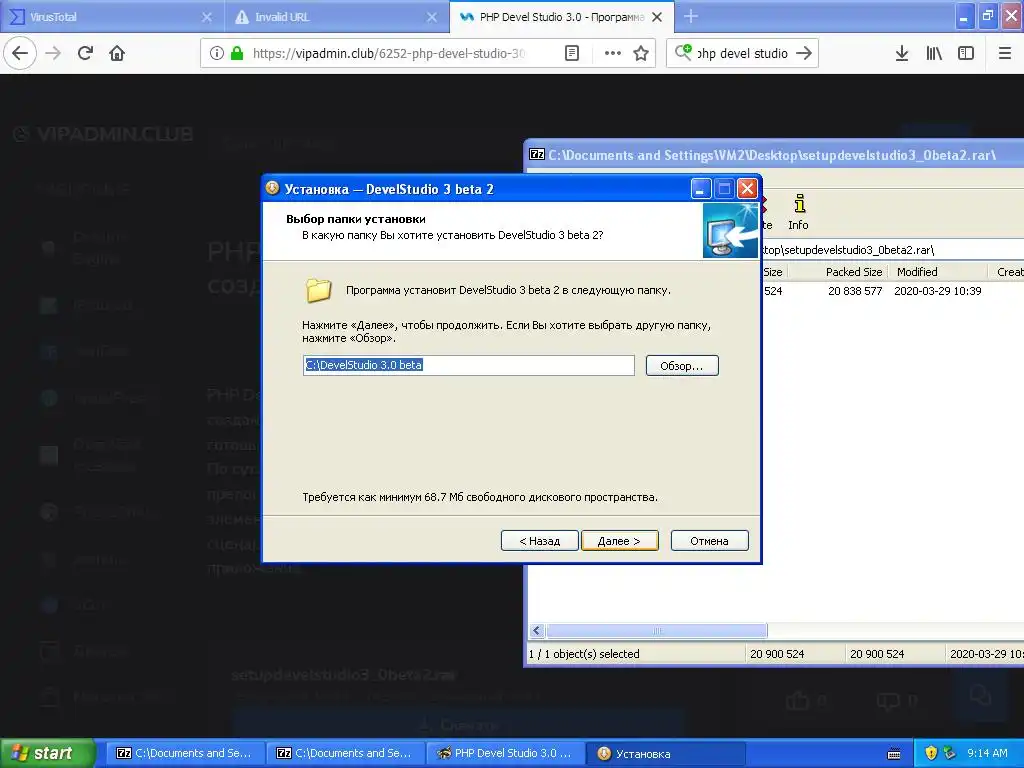Open second 7-Zip taskbar item

pyautogui.click(x=345, y=753)
